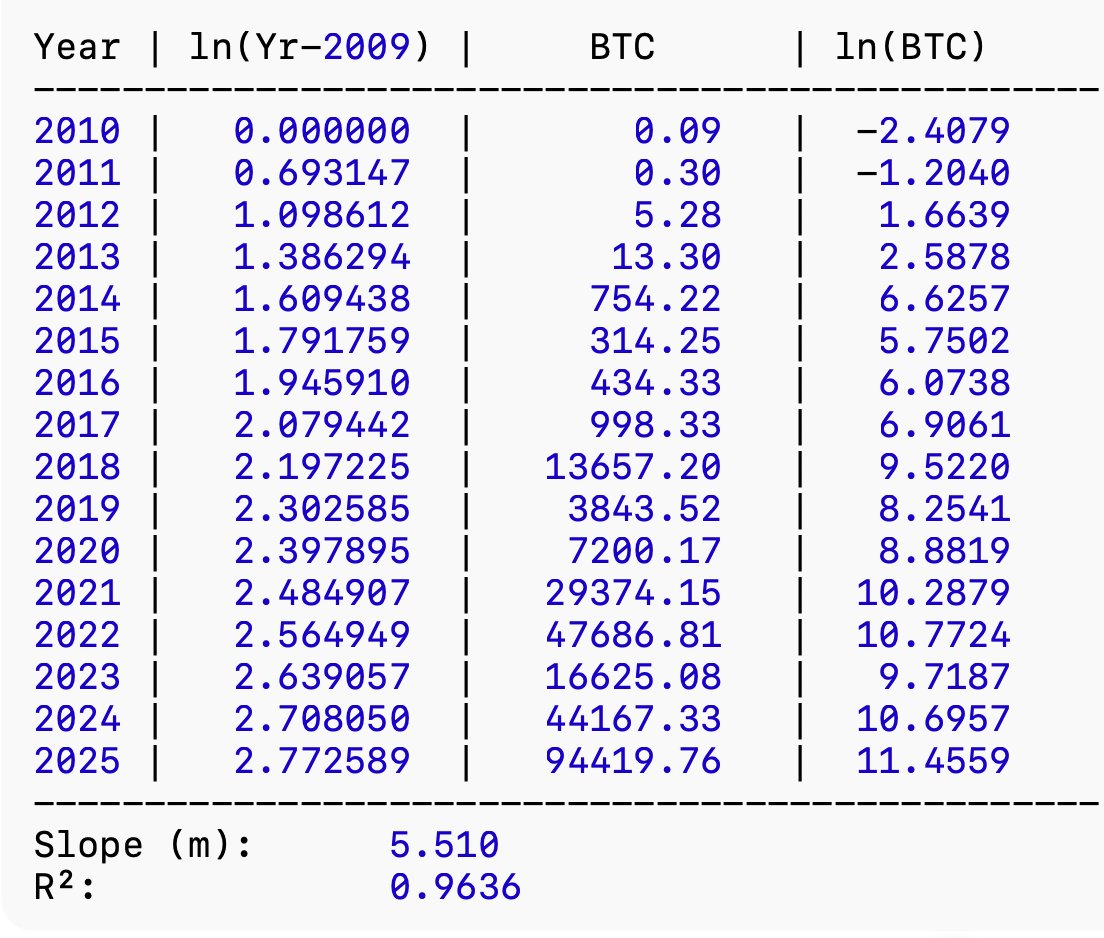Click the year 2025 entry
This screenshot has width=1104, height=938.
77,761
